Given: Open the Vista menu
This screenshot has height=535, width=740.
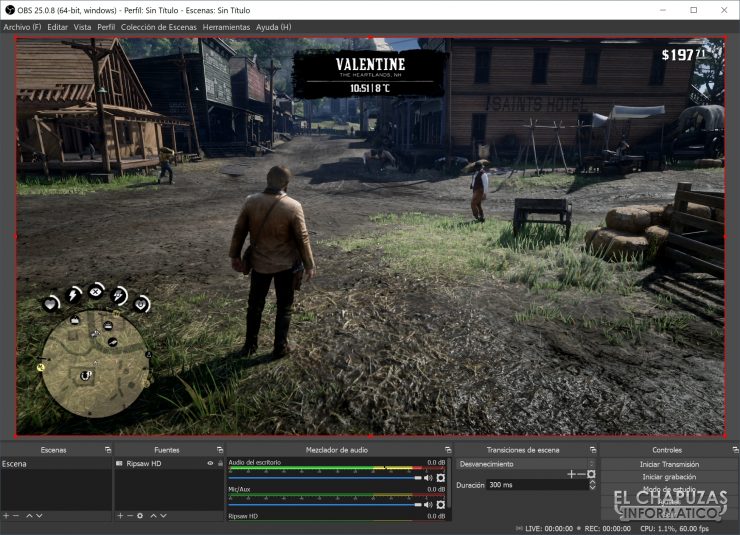Looking at the screenshot, I should tap(82, 27).
